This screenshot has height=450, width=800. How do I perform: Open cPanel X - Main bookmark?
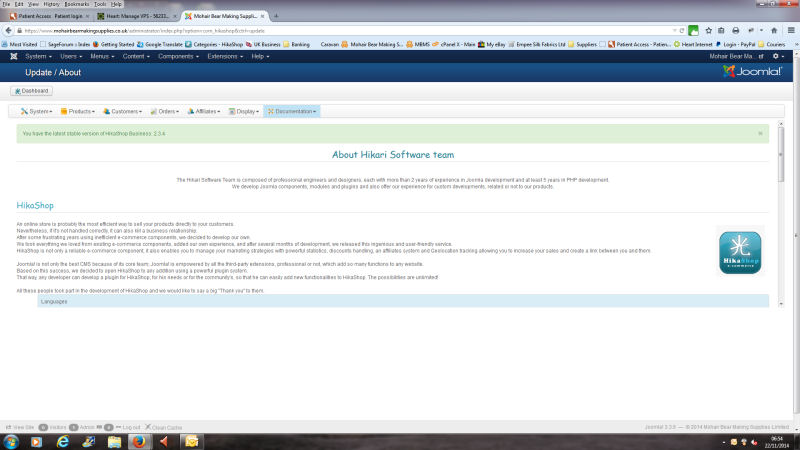click(454, 44)
